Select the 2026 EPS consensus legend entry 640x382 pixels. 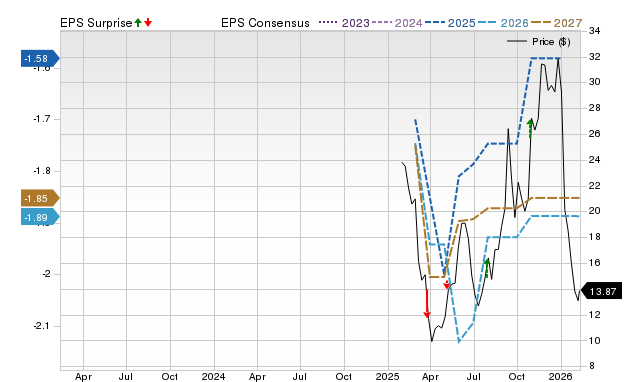(x=503, y=23)
